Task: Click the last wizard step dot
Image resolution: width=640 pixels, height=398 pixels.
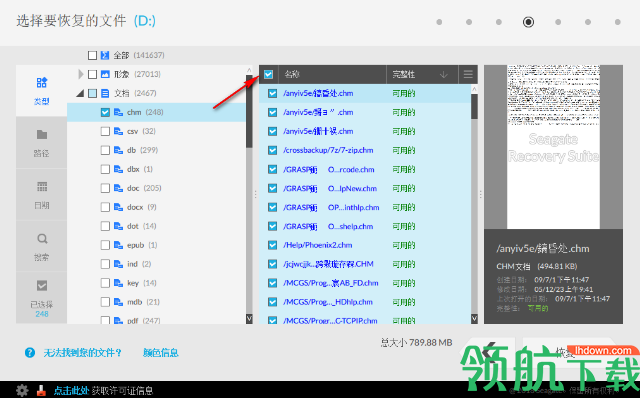Action: [x=618, y=22]
